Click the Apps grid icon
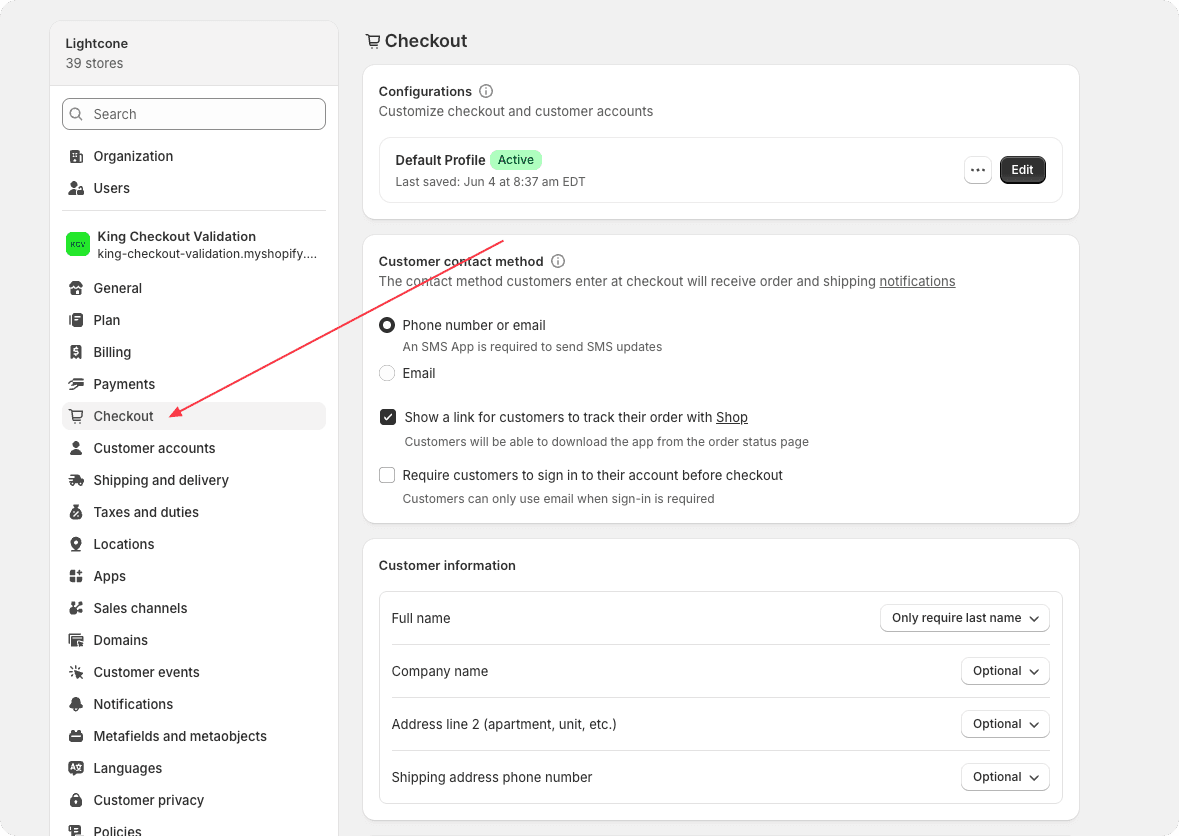Image resolution: width=1179 pixels, height=836 pixels. 76,576
